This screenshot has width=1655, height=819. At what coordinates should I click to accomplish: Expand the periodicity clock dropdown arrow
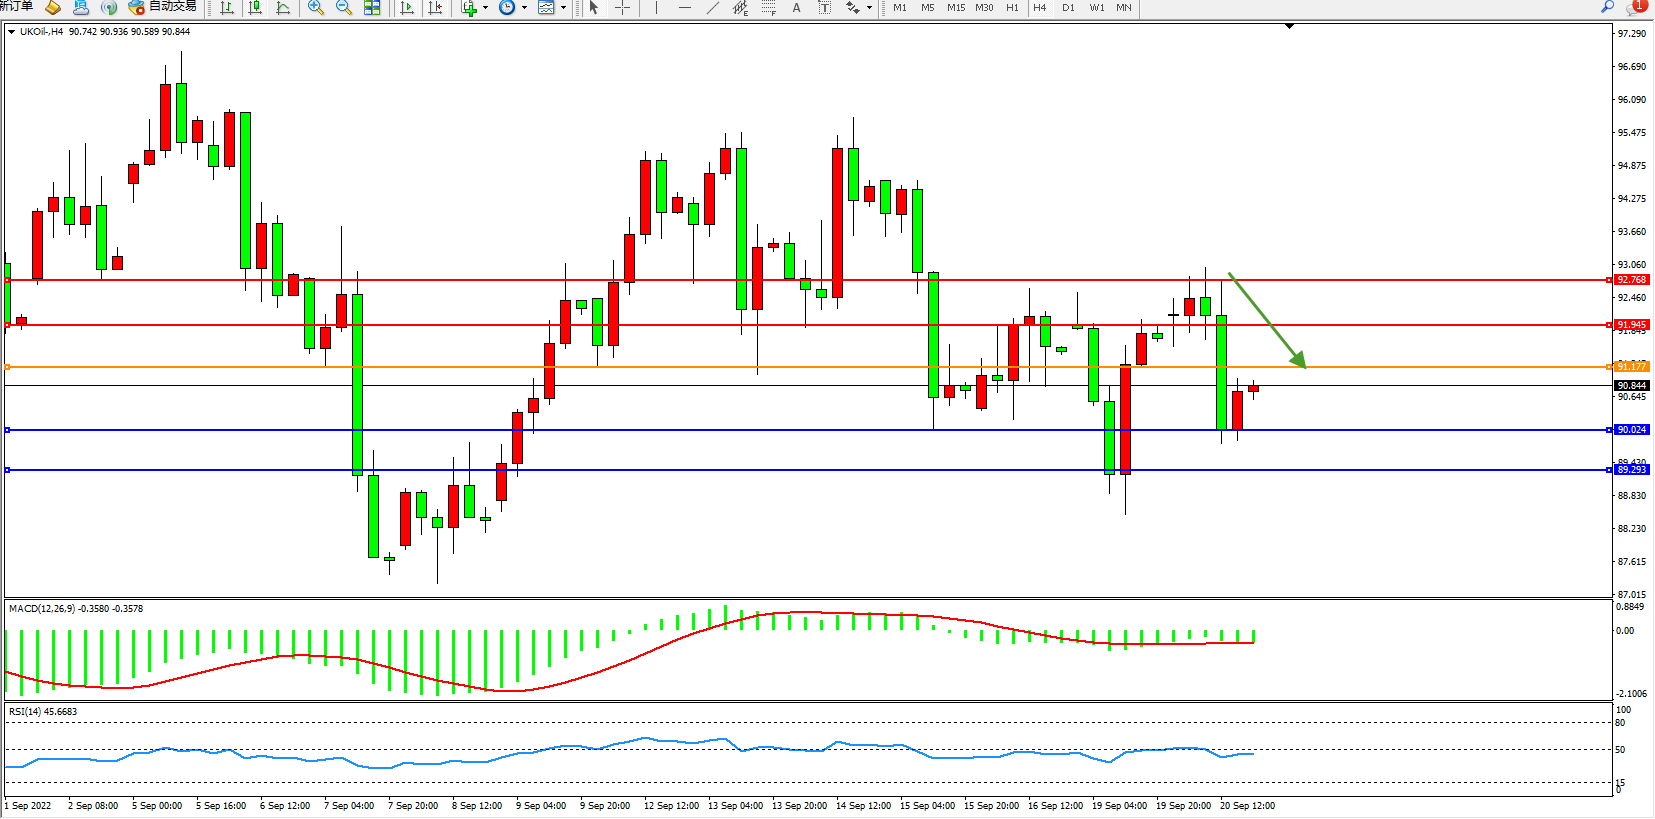(524, 8)
